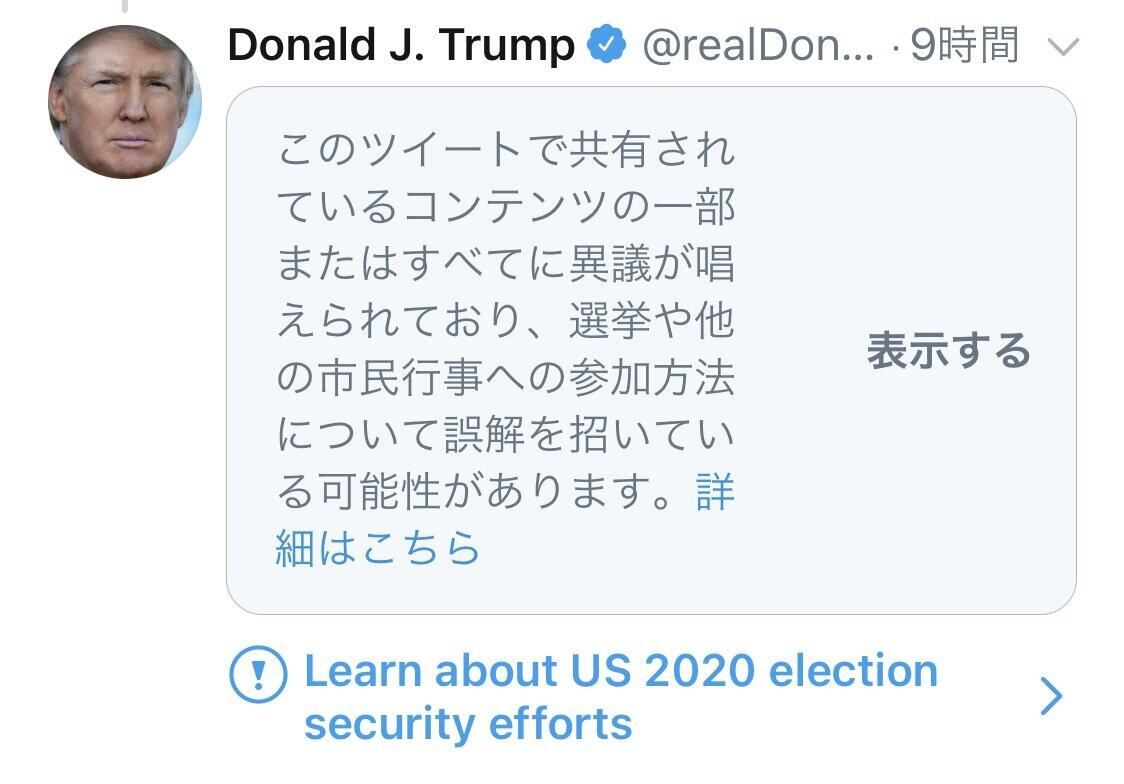
Task: Click the @realDon... username handle
Action: coord(758,46)
